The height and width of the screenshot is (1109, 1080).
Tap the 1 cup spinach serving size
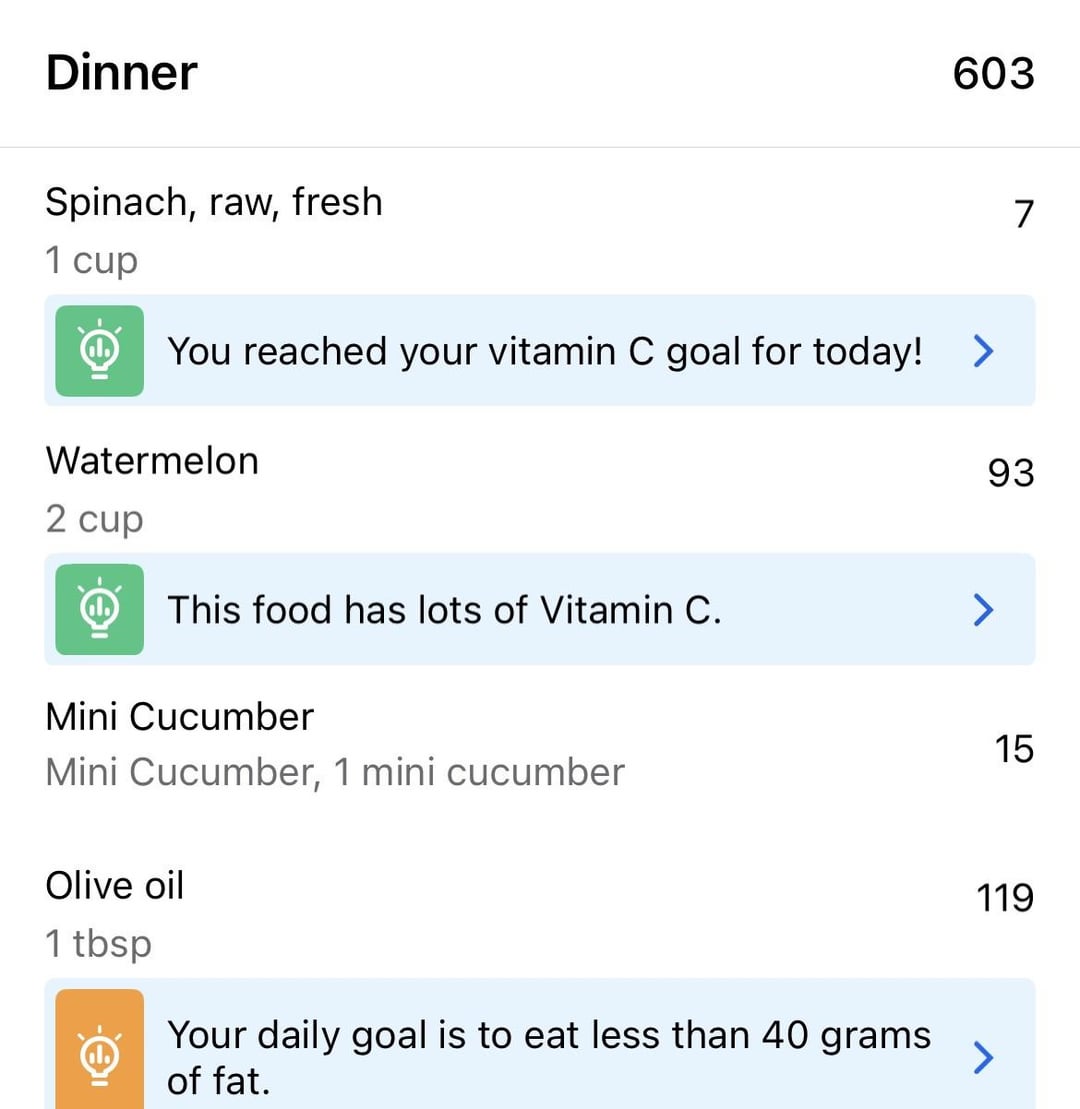[x=92, y=261]
